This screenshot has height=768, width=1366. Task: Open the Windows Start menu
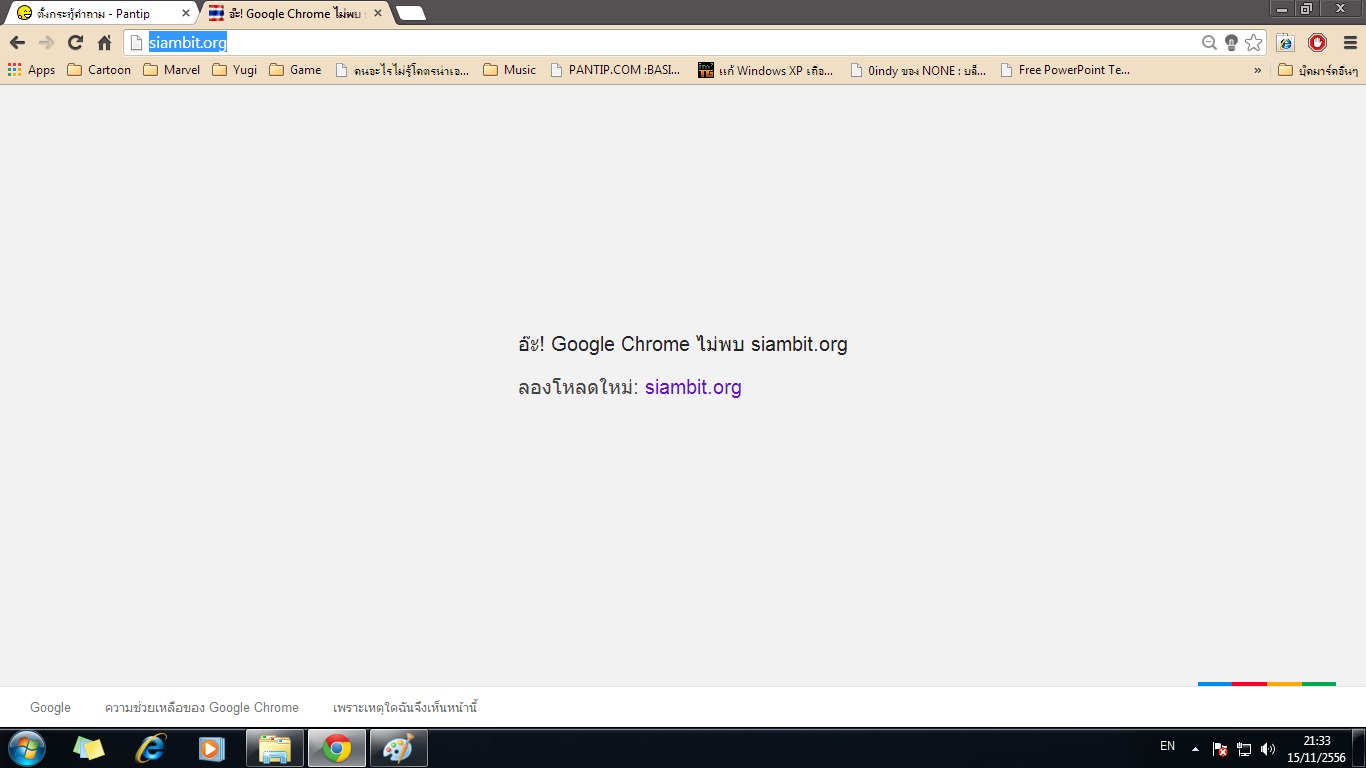[25, 748]
